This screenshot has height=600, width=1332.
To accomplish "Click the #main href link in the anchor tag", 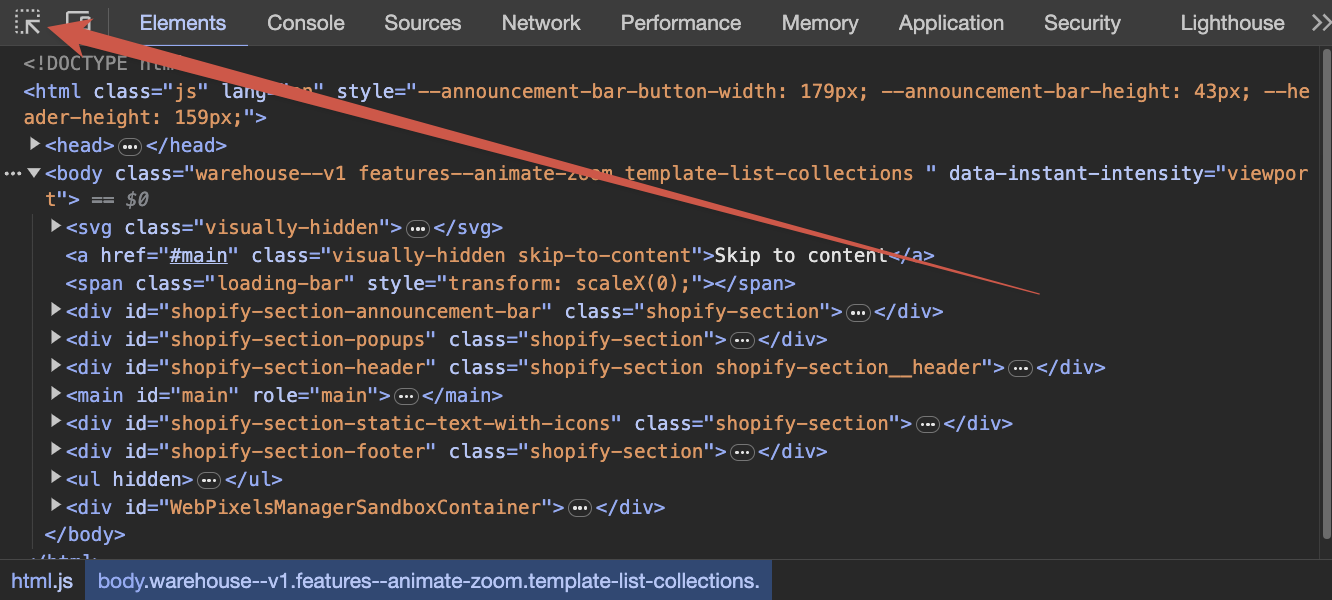I will click(x=200, y=255).
